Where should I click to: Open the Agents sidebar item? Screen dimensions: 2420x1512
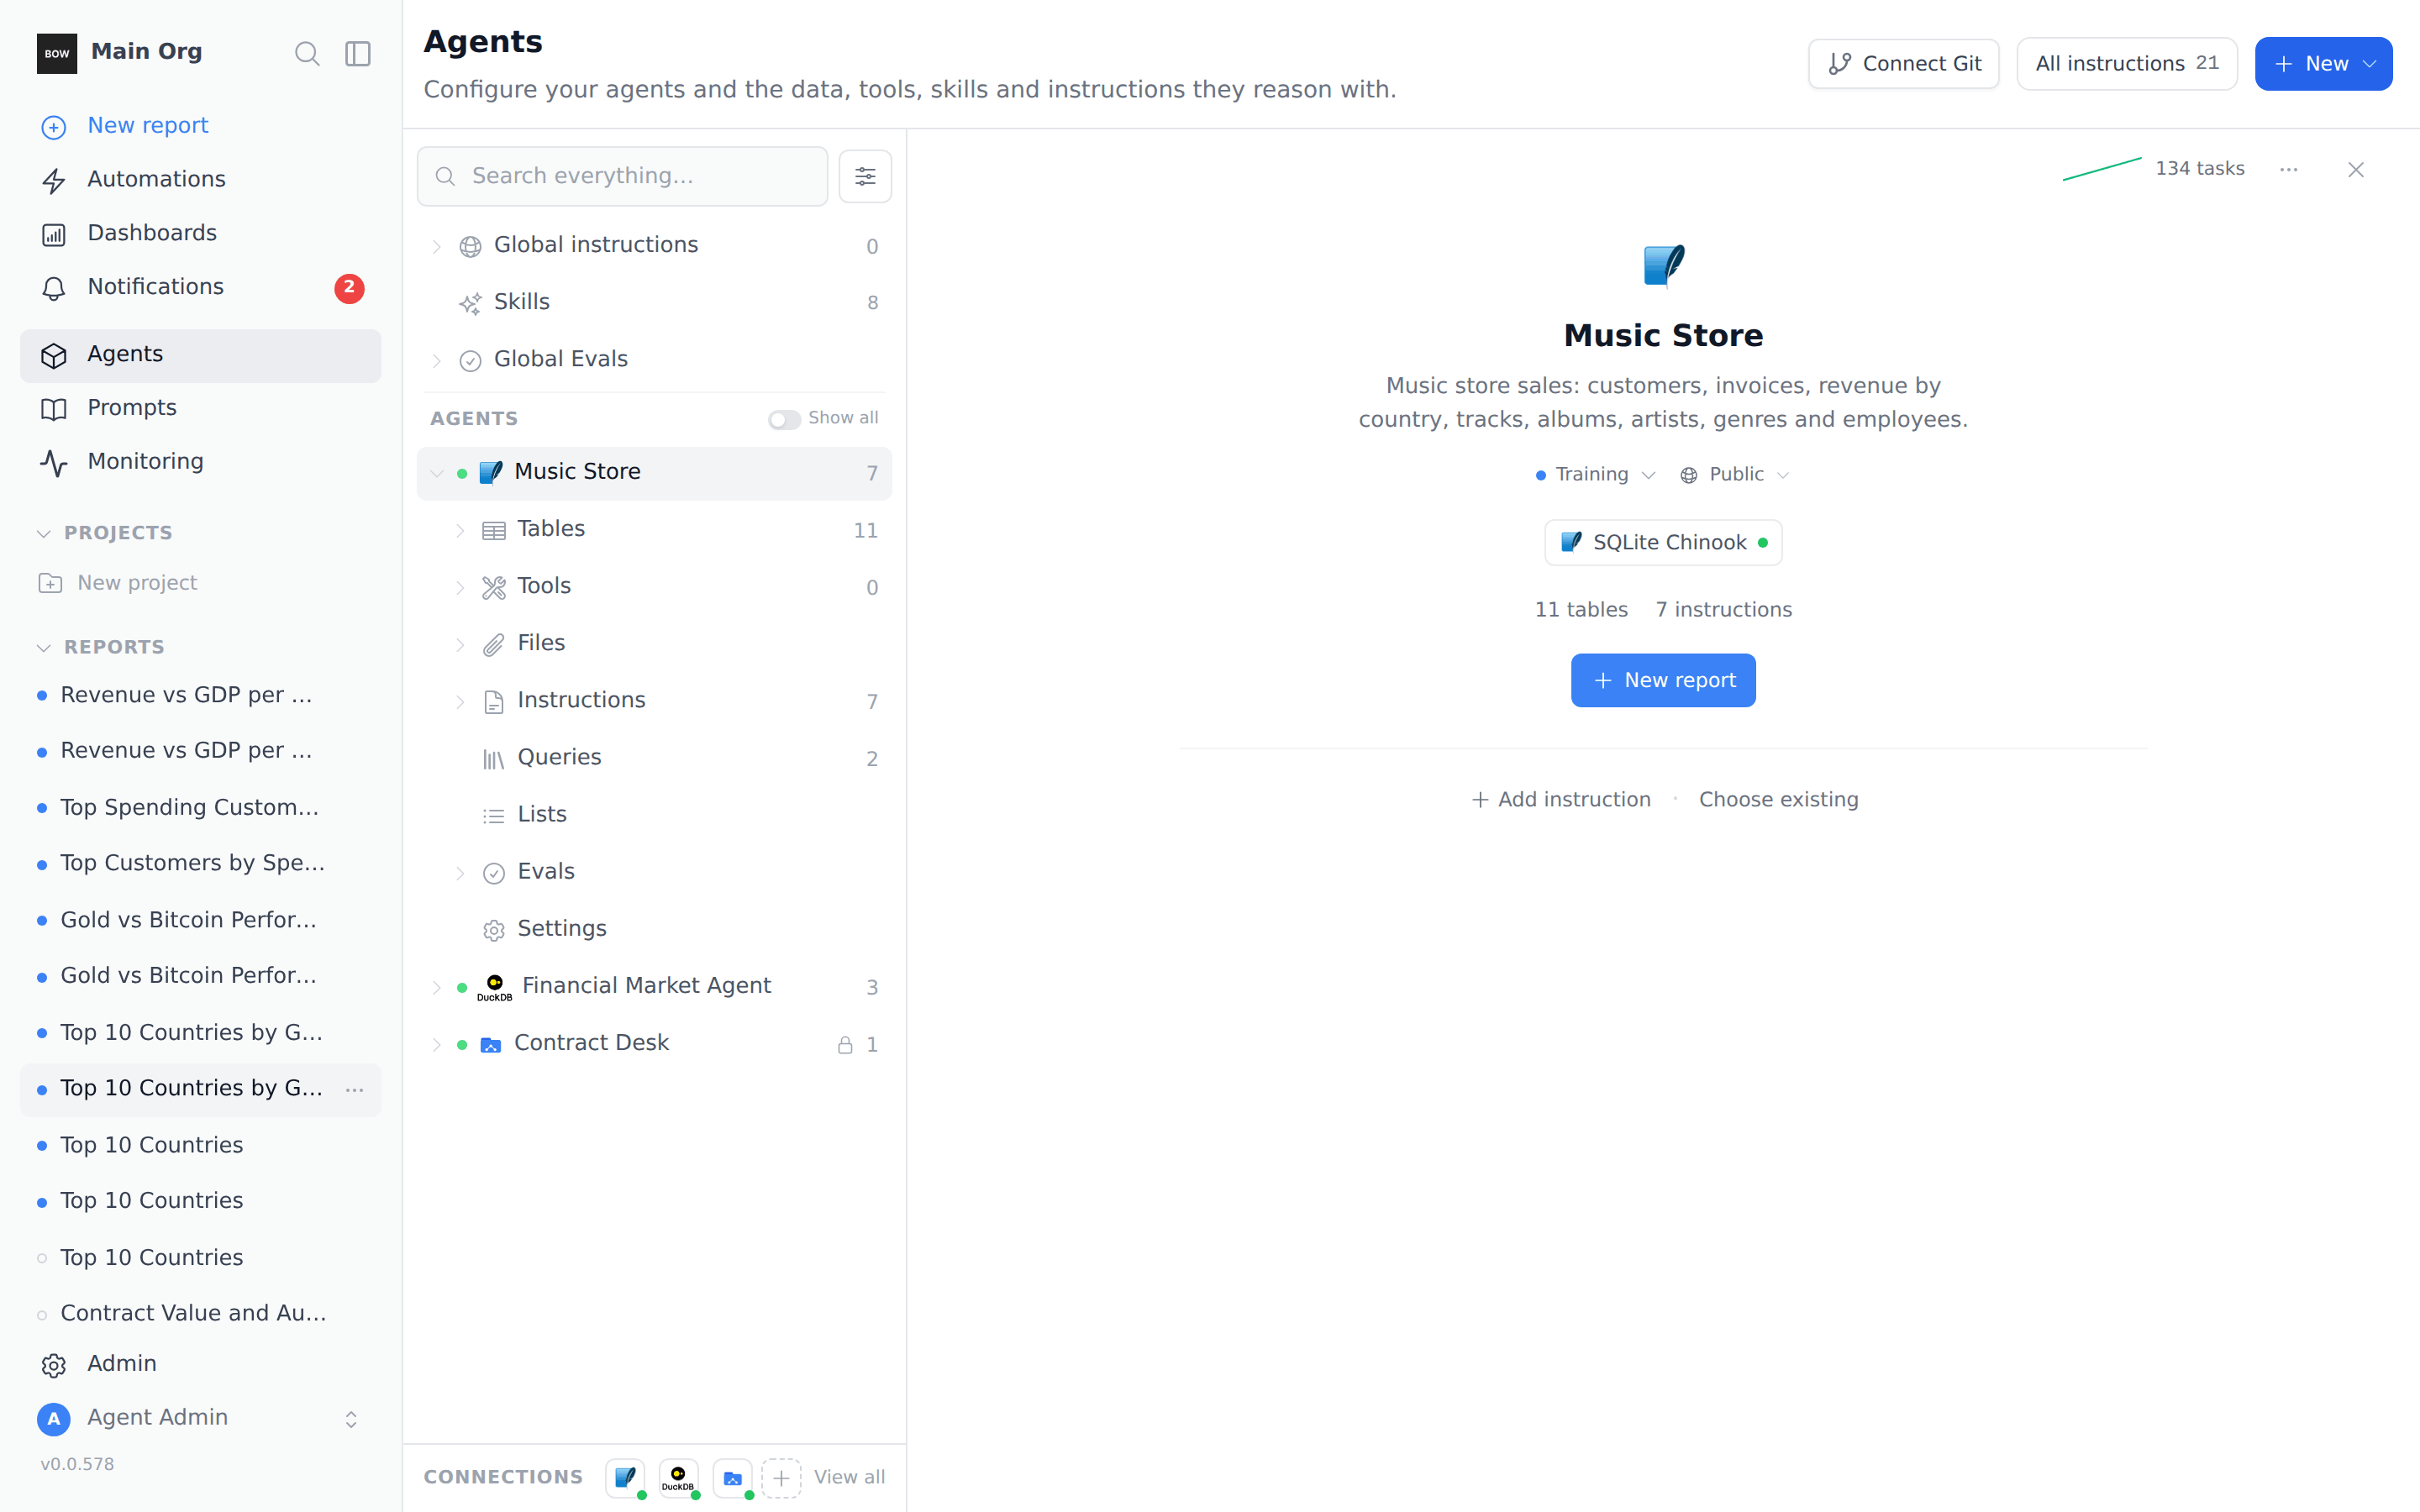(200, 355)
